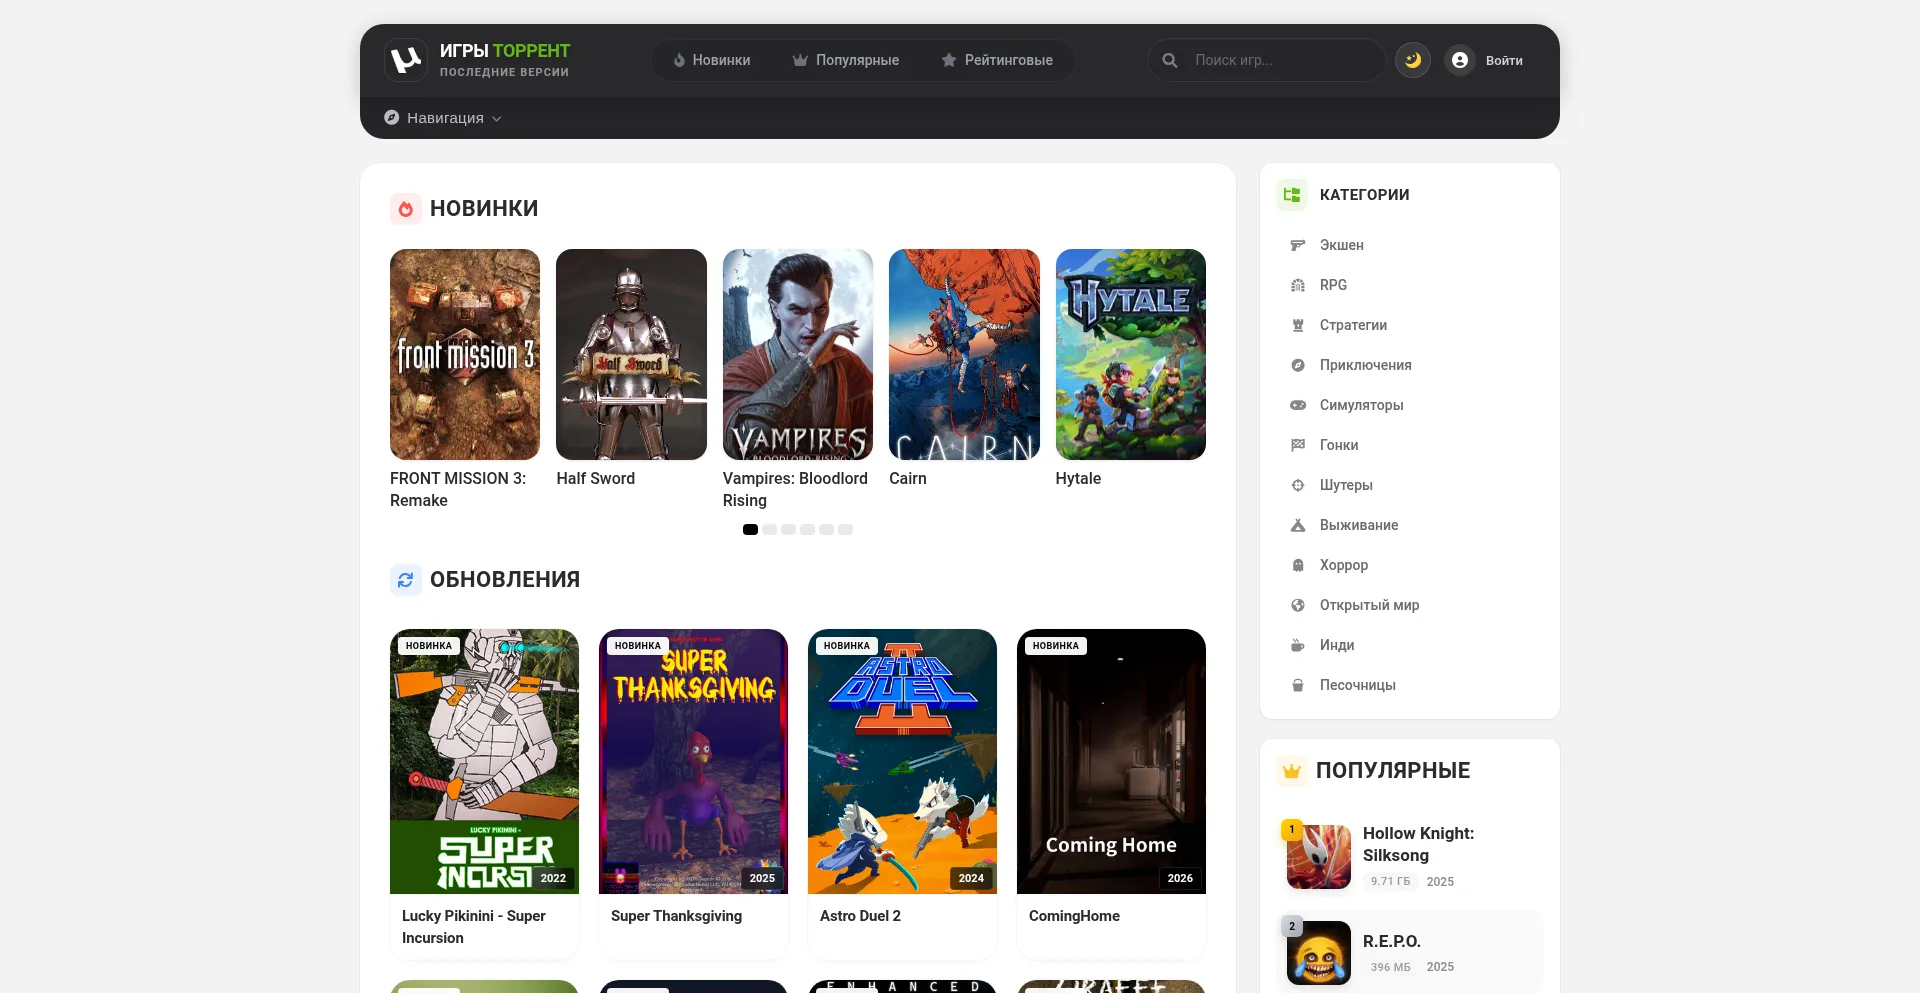
Task: Expand the Навигация dropdown
Action: pos(443,118)
